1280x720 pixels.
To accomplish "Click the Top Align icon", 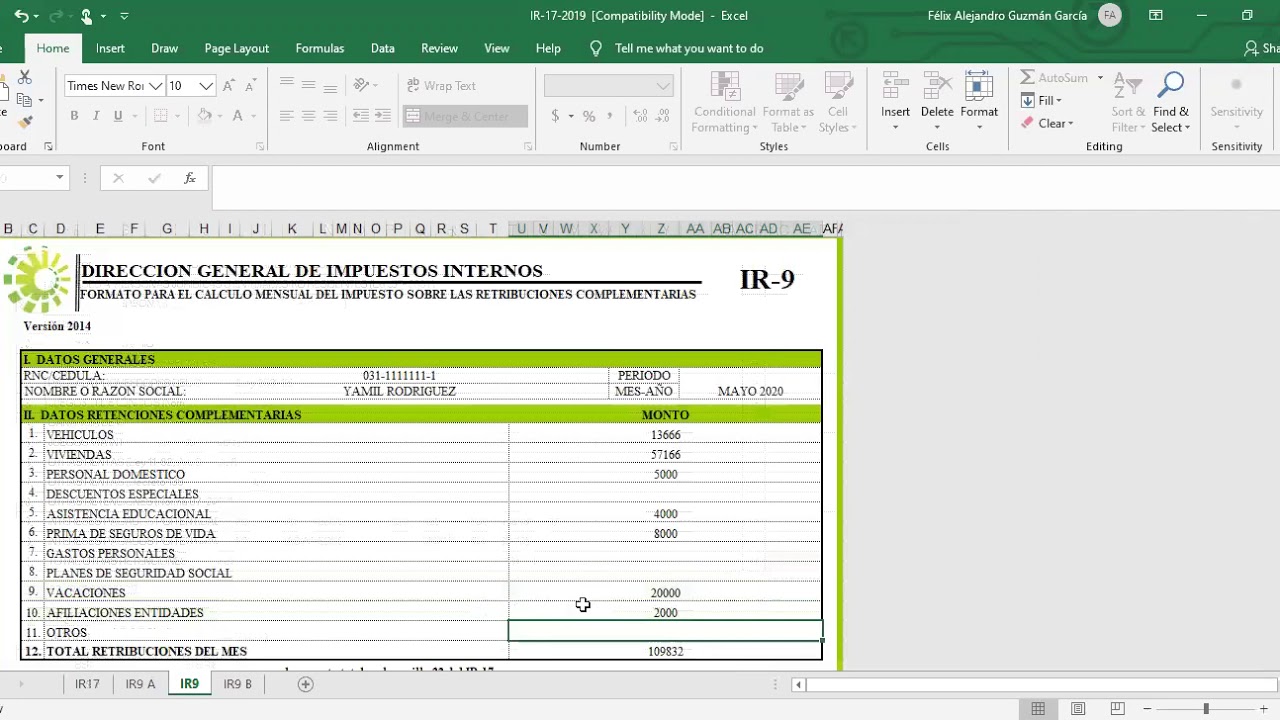I will [x=286, y=85].
